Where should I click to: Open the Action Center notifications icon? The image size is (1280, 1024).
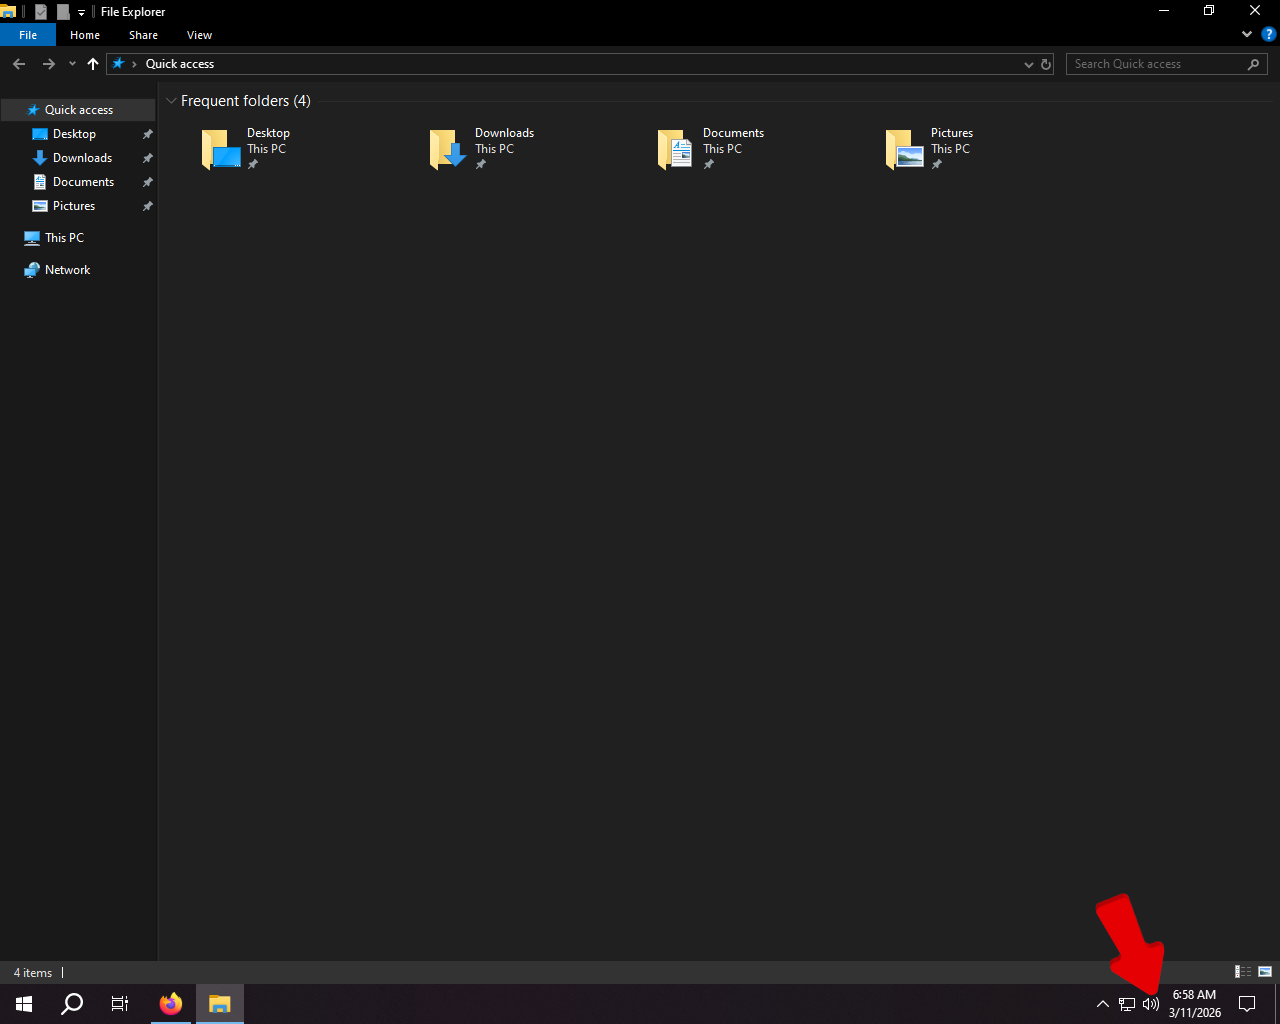pos(1247,1004)
